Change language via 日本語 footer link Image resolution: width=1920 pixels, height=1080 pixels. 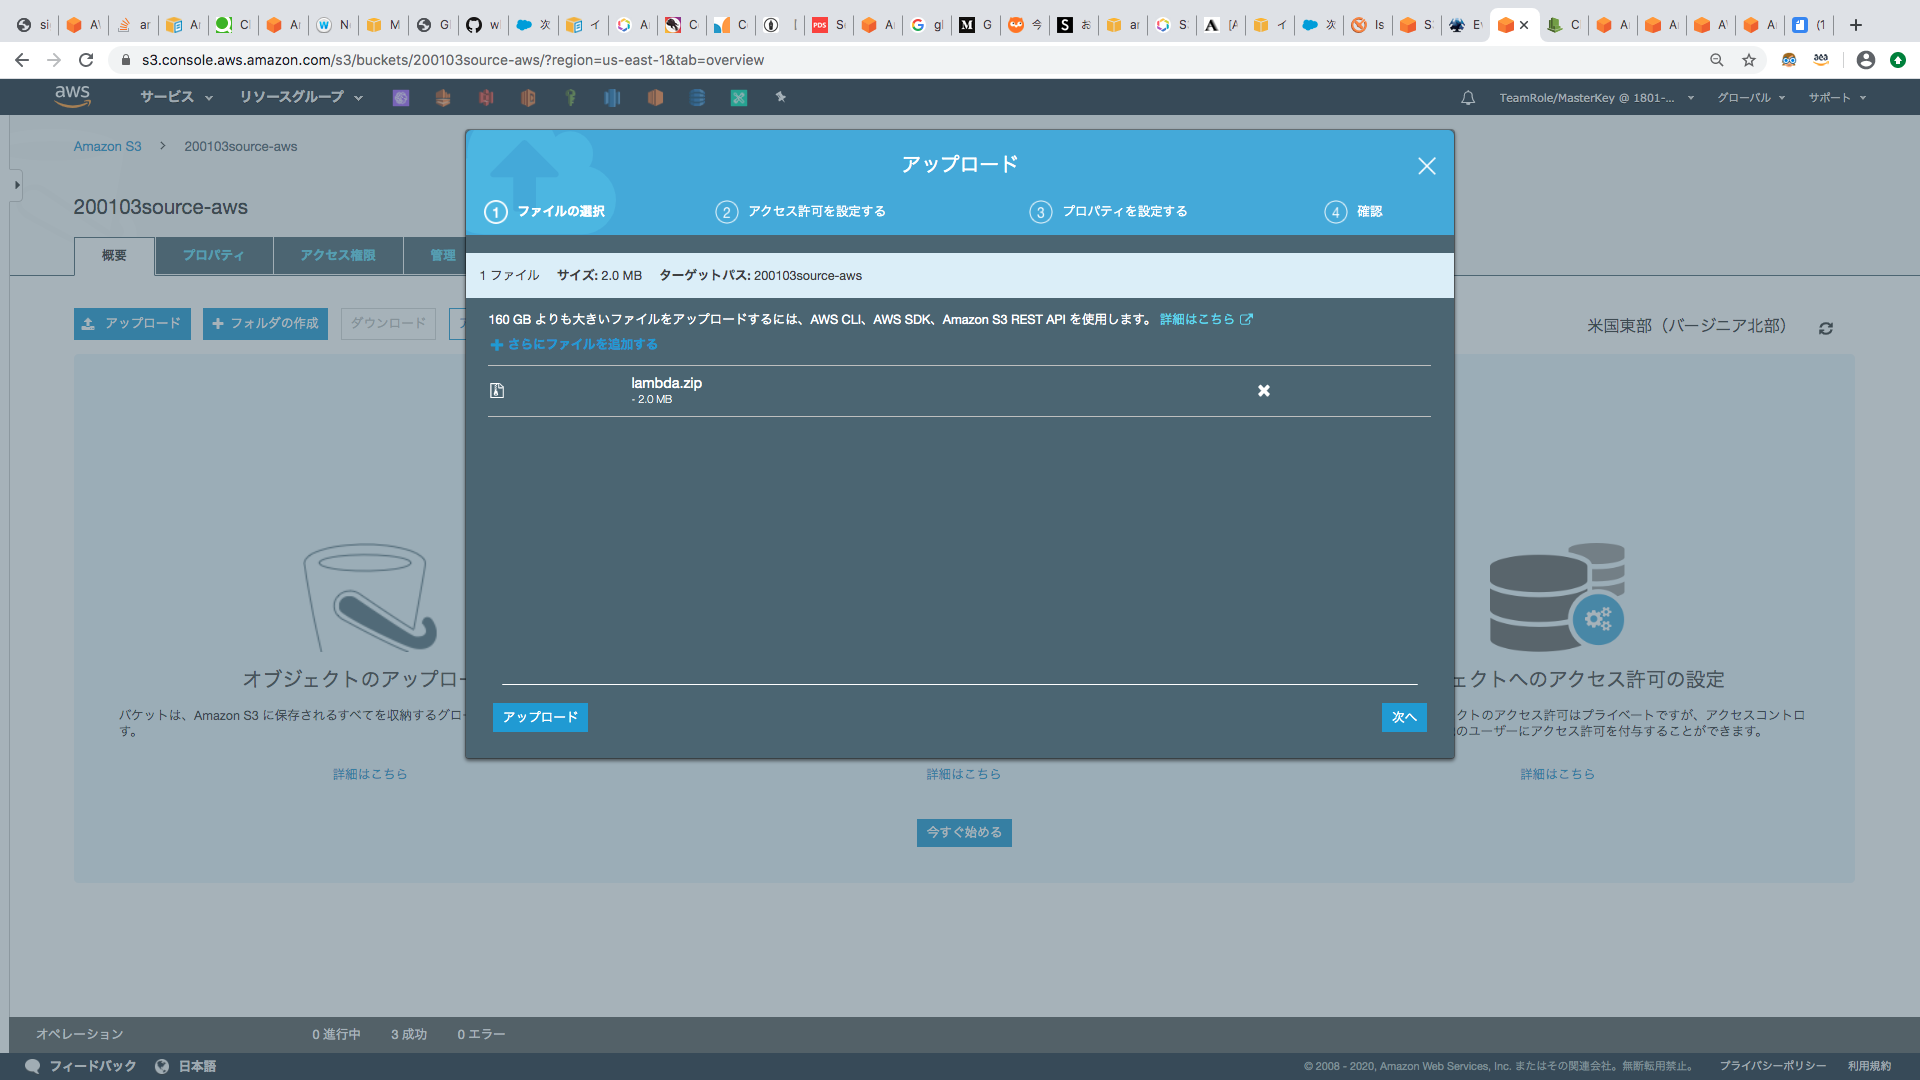(186, 1066)
